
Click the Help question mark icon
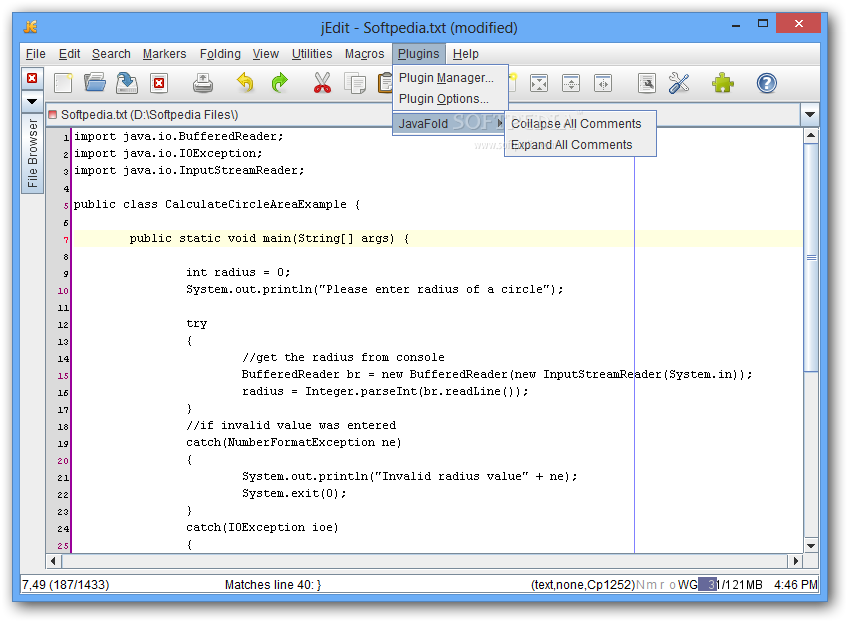pyautogui.click(x=766, y=83)
